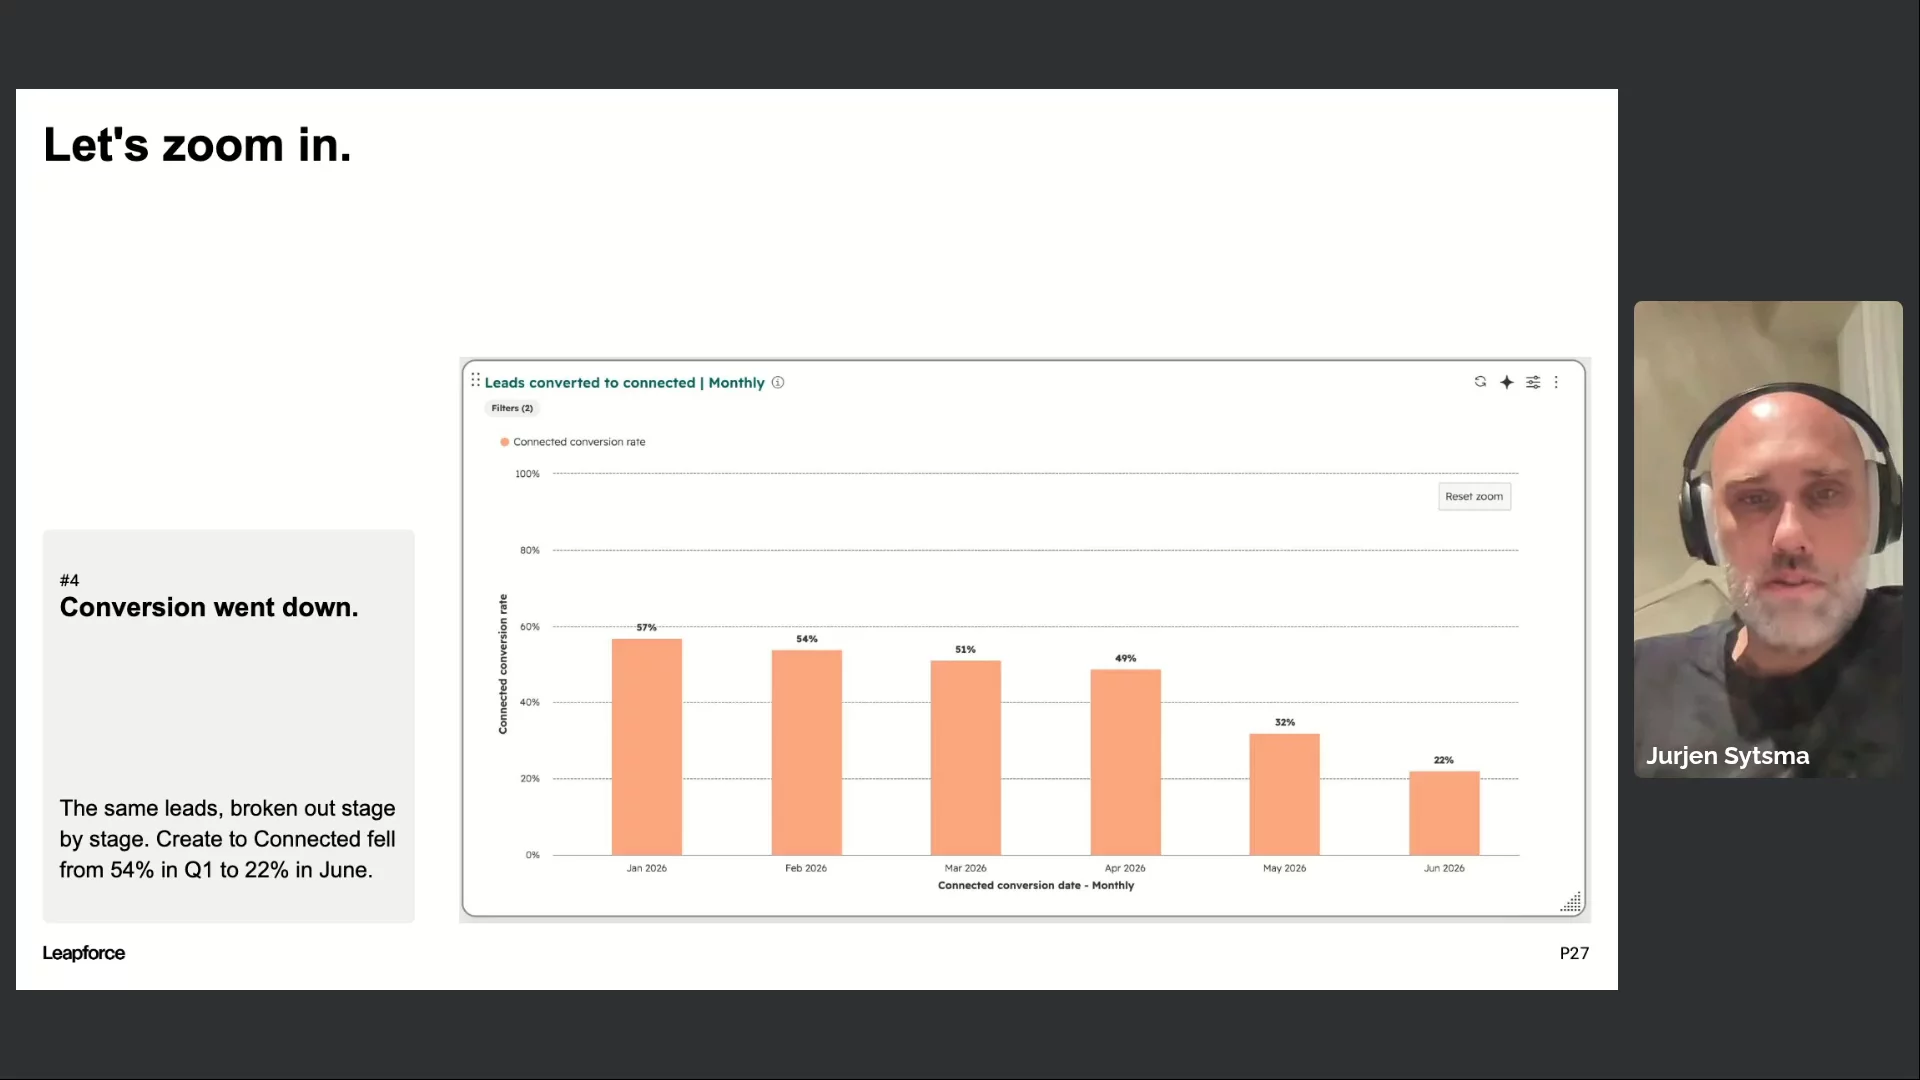Click the refresh icon on the chart

[1480, 382]
